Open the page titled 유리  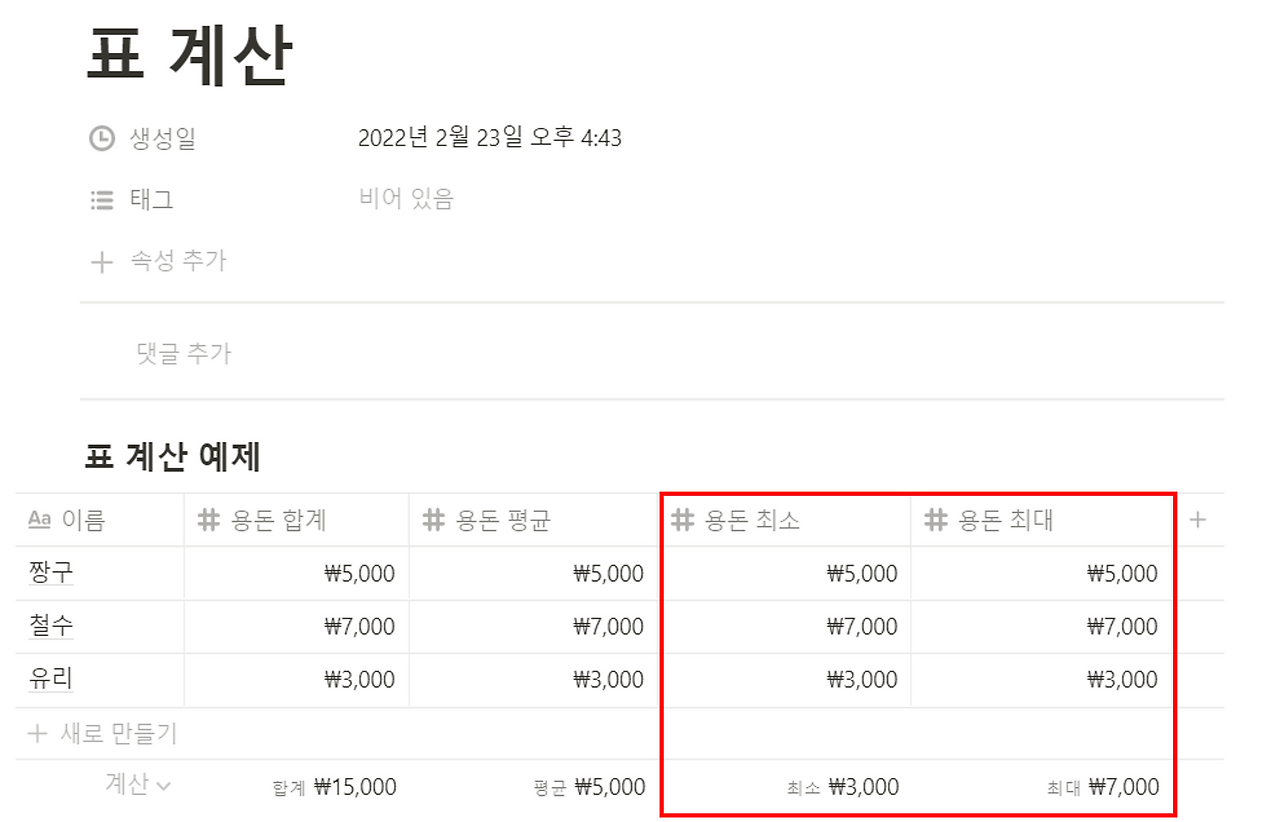50,679
